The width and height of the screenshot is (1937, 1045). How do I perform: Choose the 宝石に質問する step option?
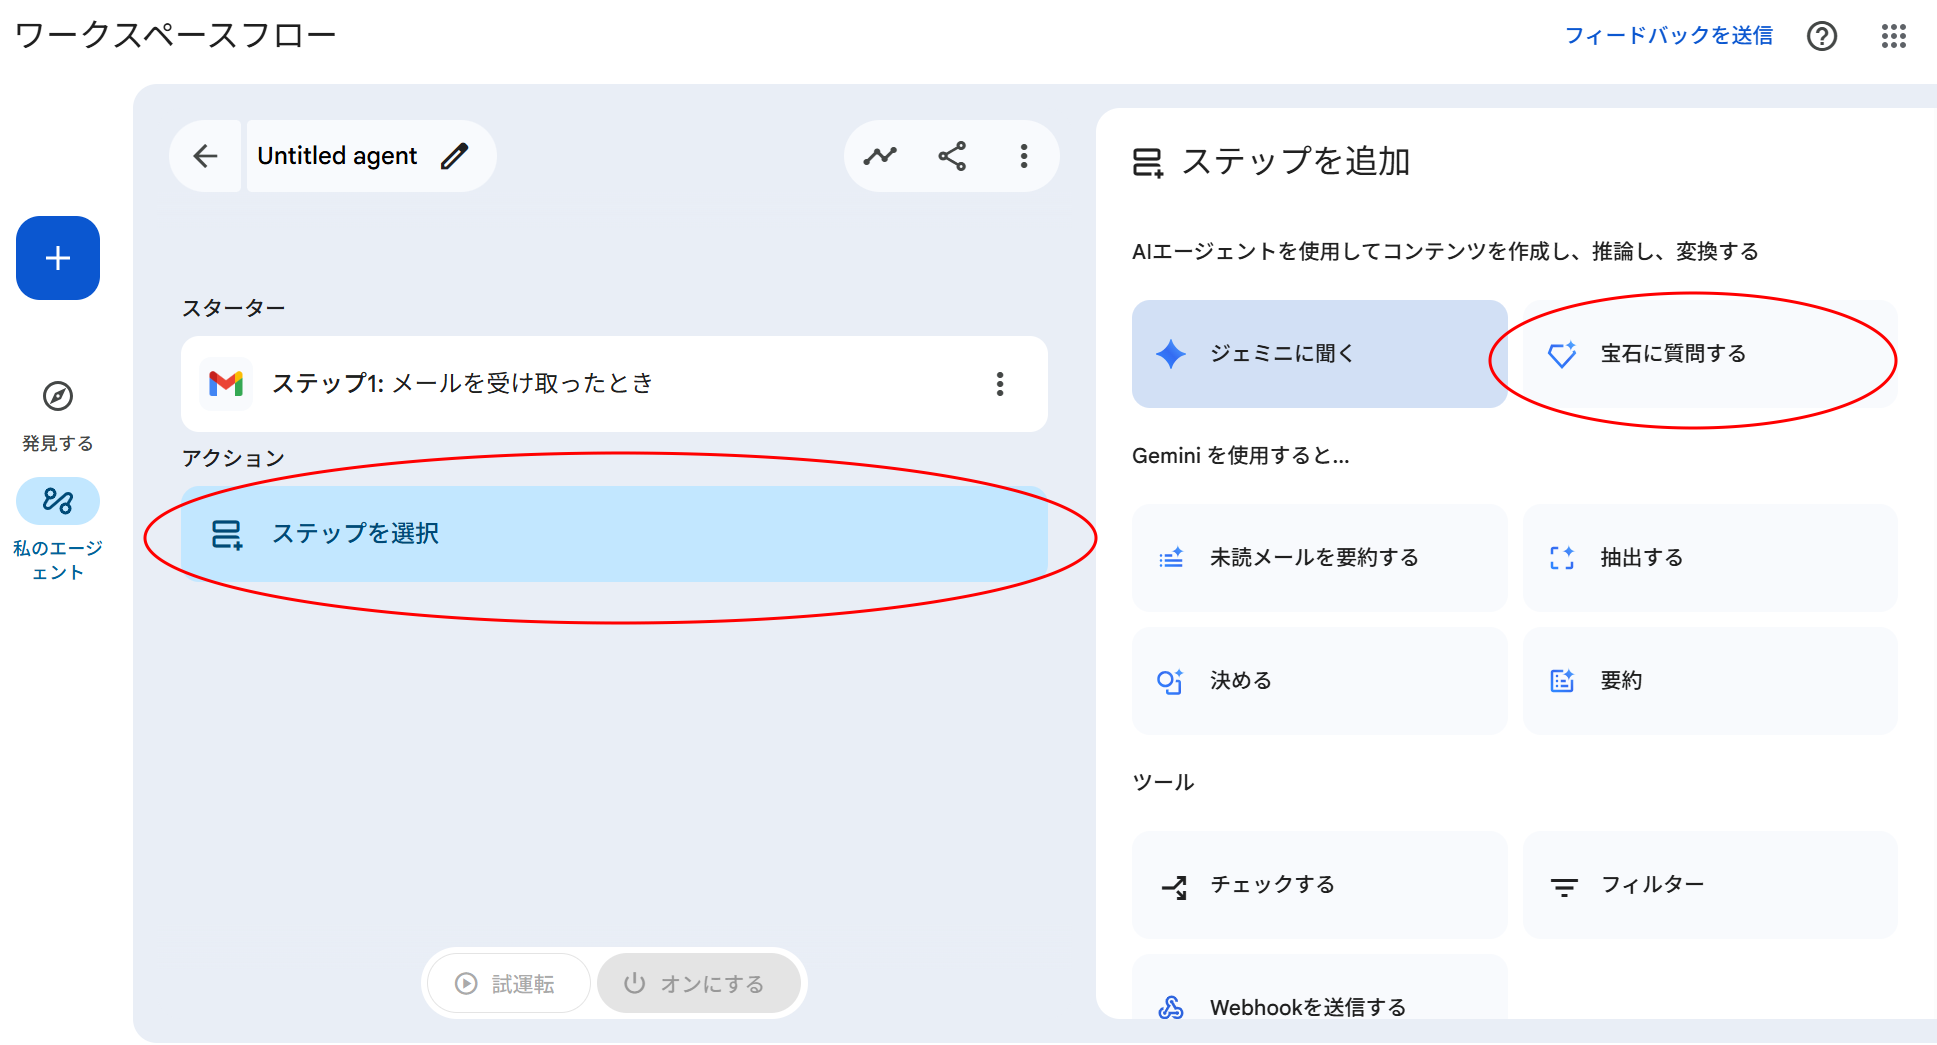pos(1708,354)
